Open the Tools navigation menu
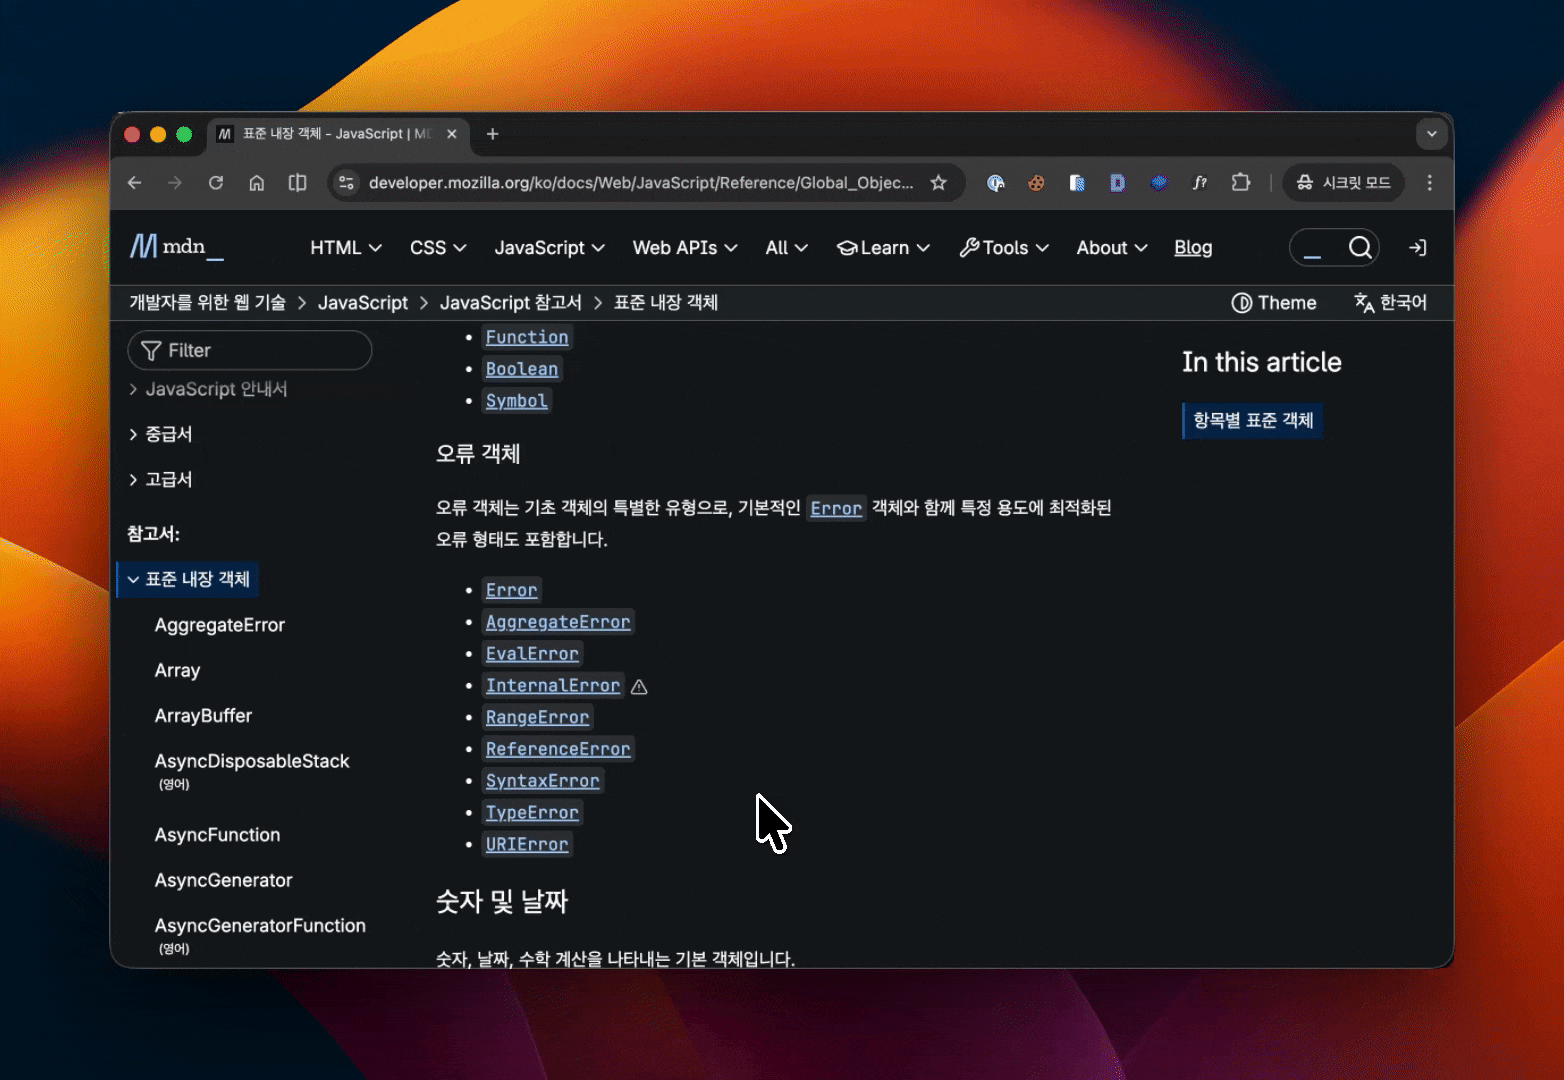This screenshot has height=1080, width=1564. tap(1004, 248)
